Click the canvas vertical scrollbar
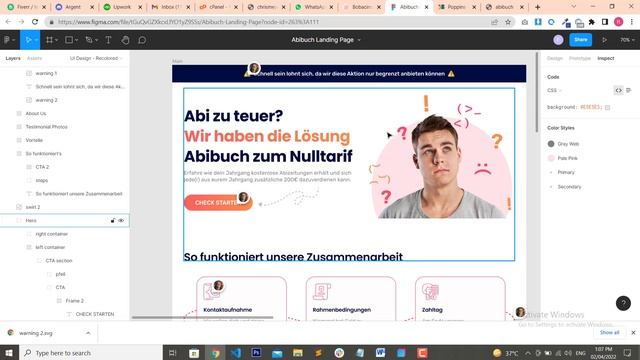This screenshot has width=640, height=360. (537, 92)
